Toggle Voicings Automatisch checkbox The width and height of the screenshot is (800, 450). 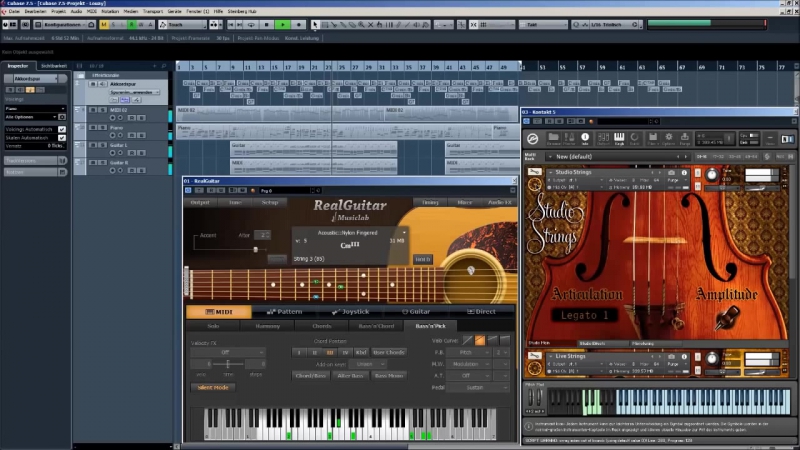(x=62, y=130)
